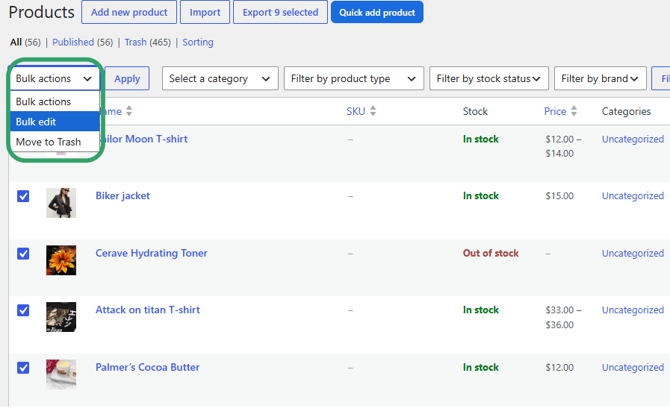Screen dimensions: 670x411
Task: Click the Products page heading
Action: (41, 12)
